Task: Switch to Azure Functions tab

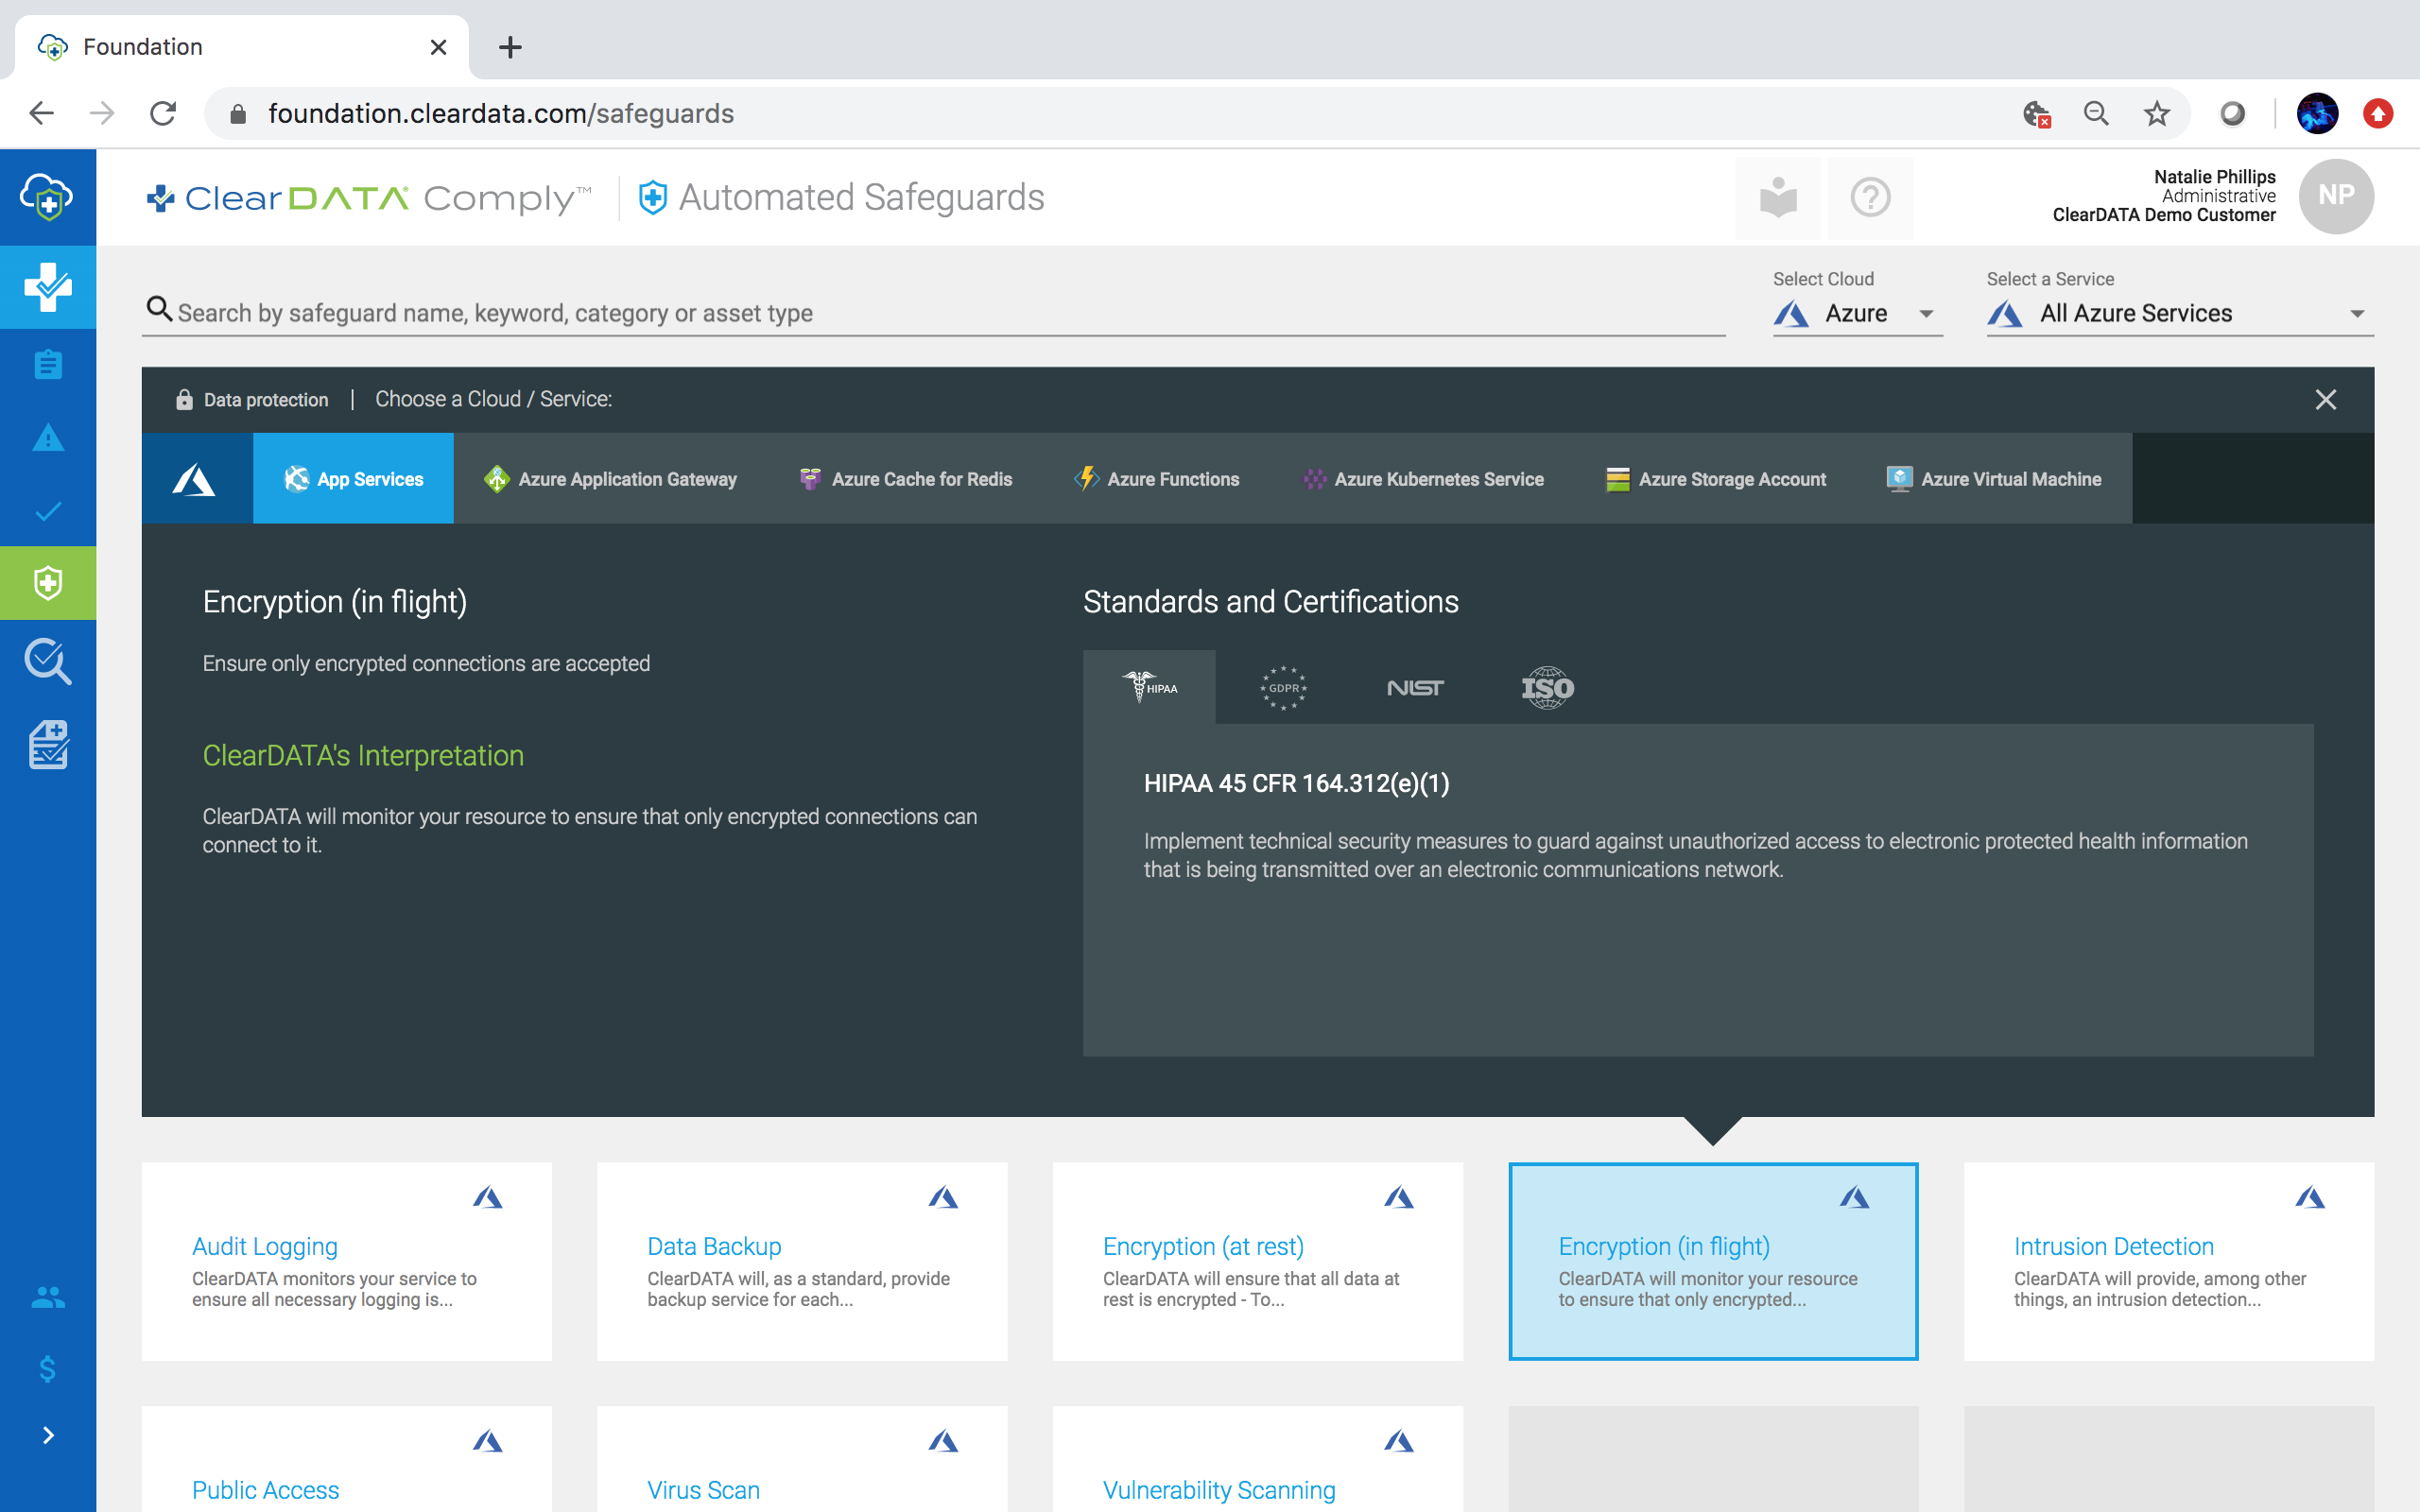Action: click(x=1157, y=479)
